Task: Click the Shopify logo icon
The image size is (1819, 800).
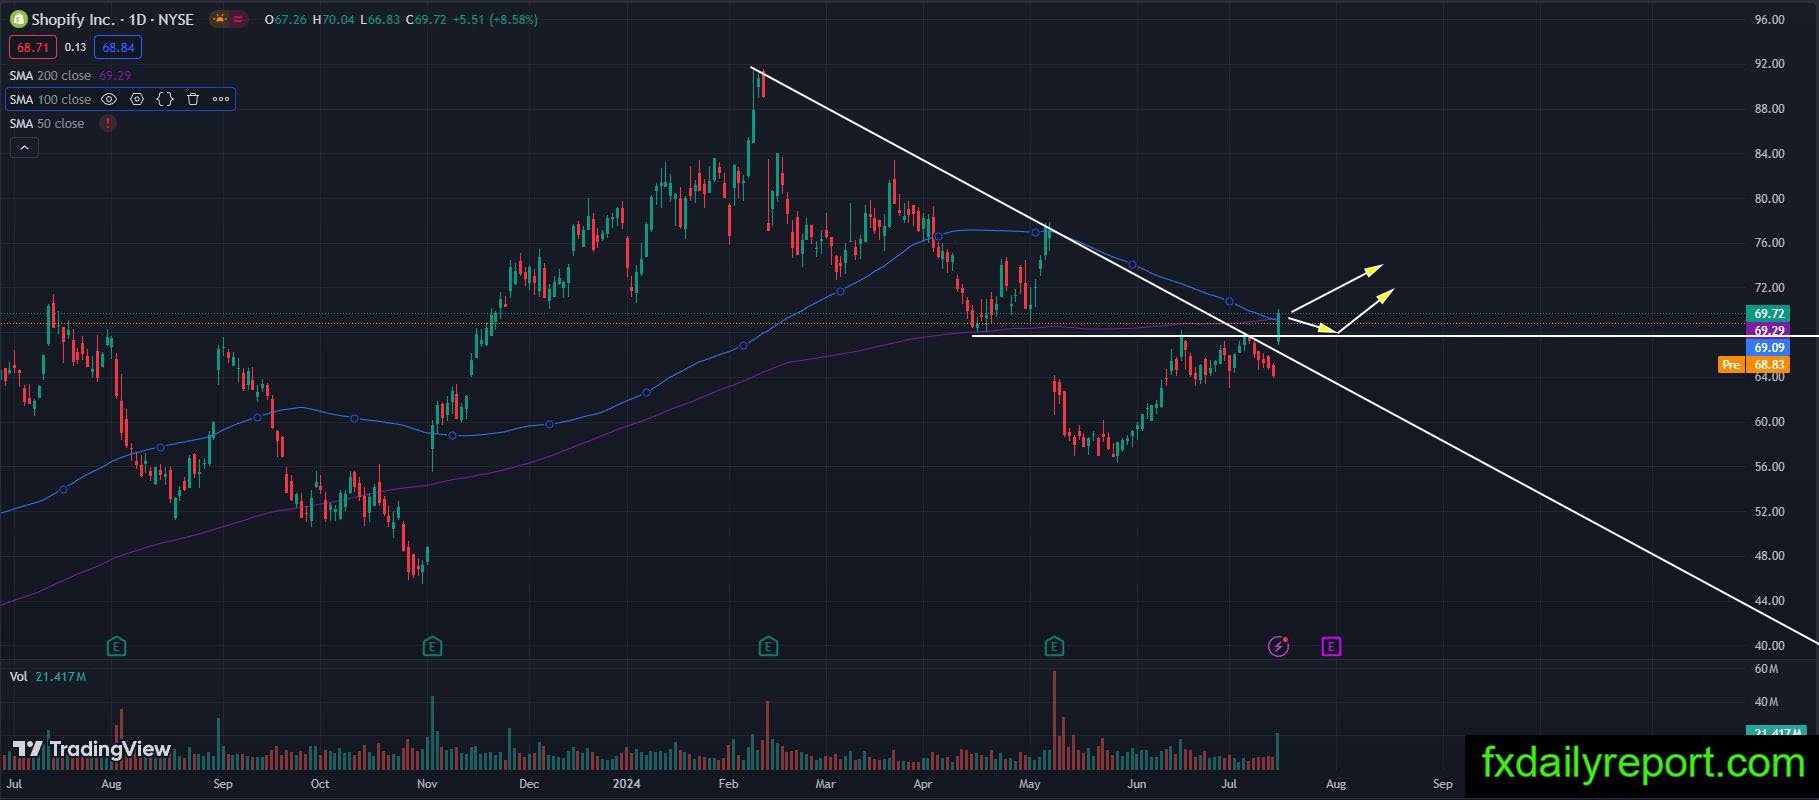Action: tap(18, 20)
